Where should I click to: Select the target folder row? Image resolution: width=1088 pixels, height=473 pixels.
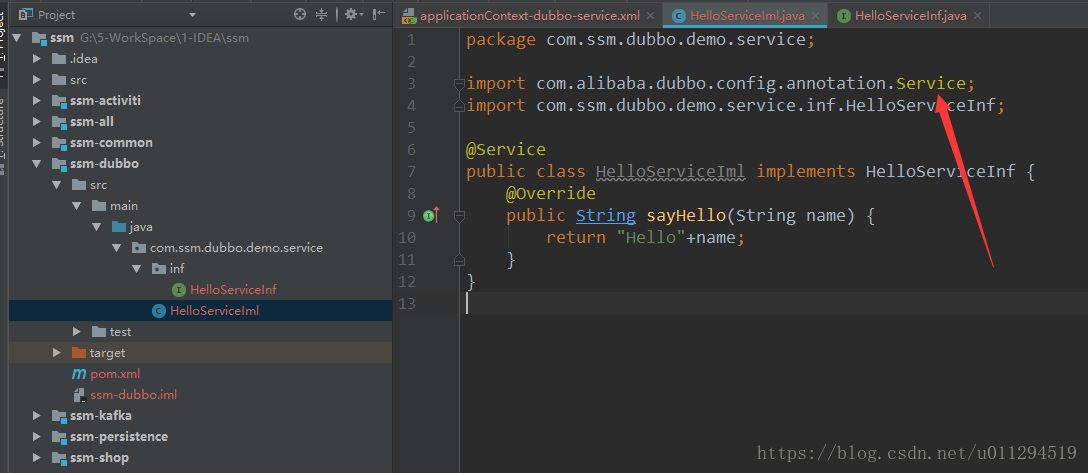click(x=201, y=352)
